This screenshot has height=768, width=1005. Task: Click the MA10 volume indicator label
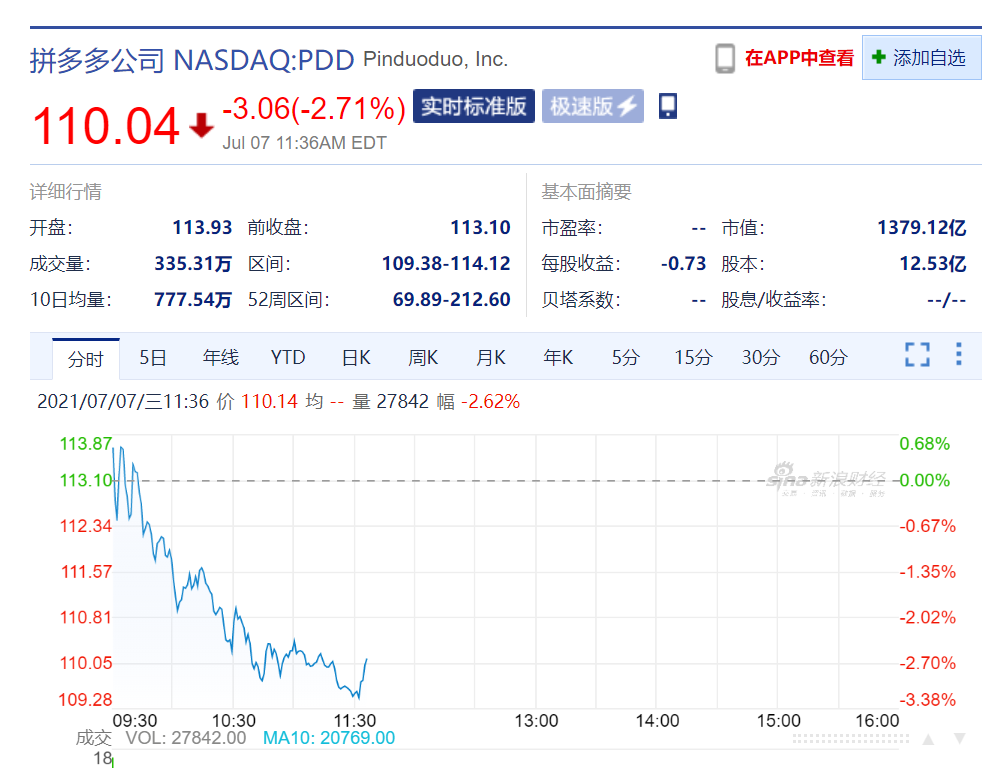[x=328, y=738]
